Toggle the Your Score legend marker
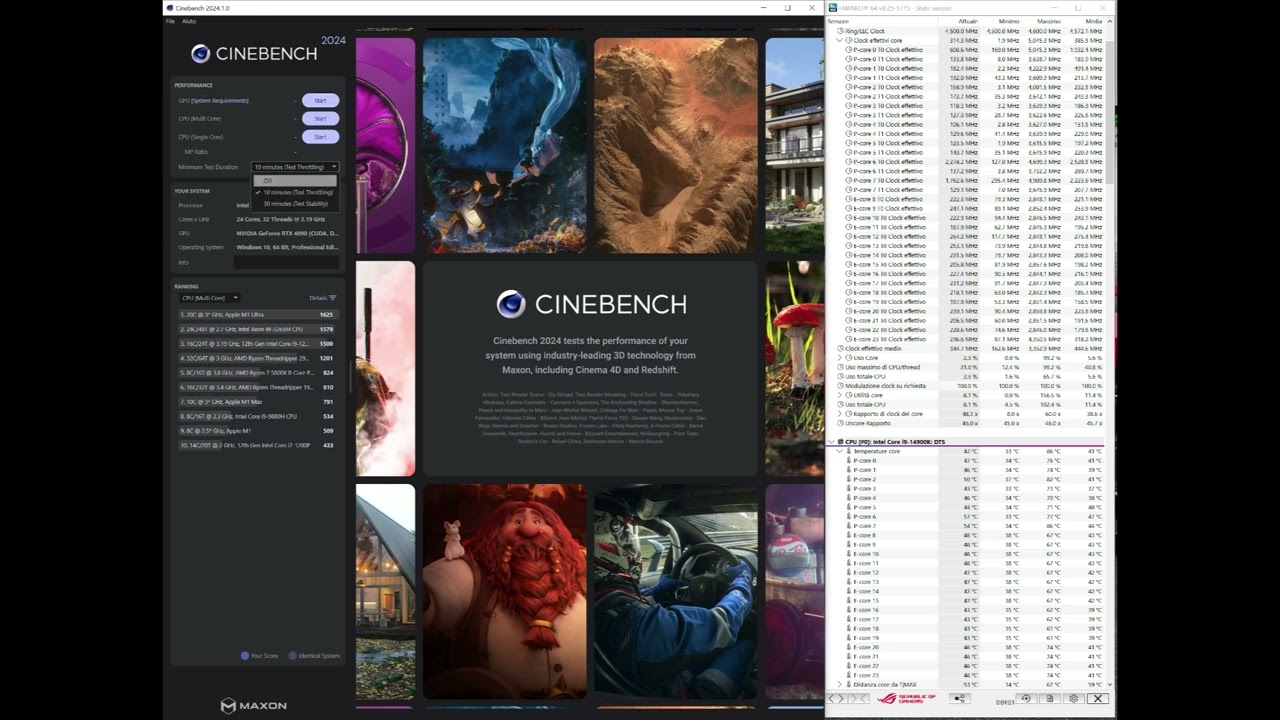Viewport: 1280px width, 720px height. pos(245,656)
